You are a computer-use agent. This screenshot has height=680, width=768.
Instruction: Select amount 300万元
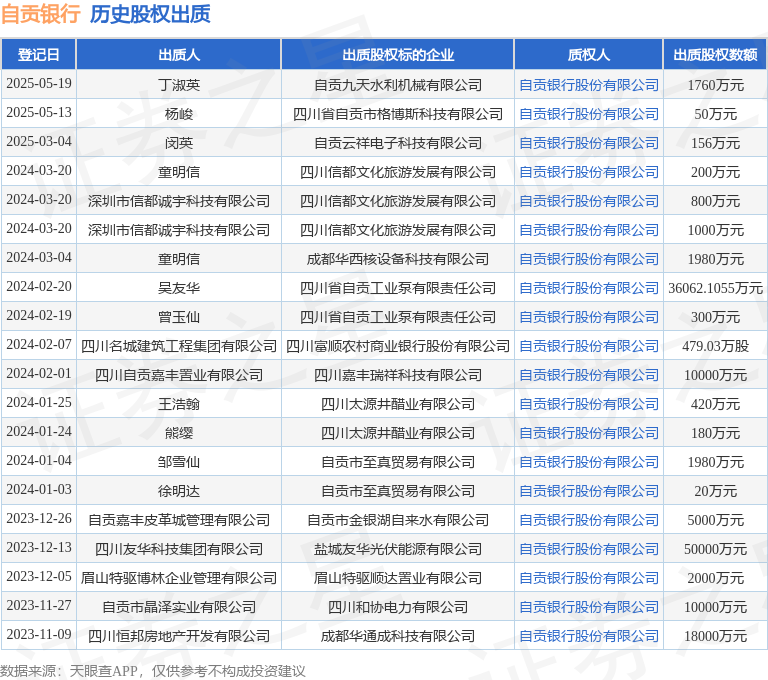pos(715,317)
